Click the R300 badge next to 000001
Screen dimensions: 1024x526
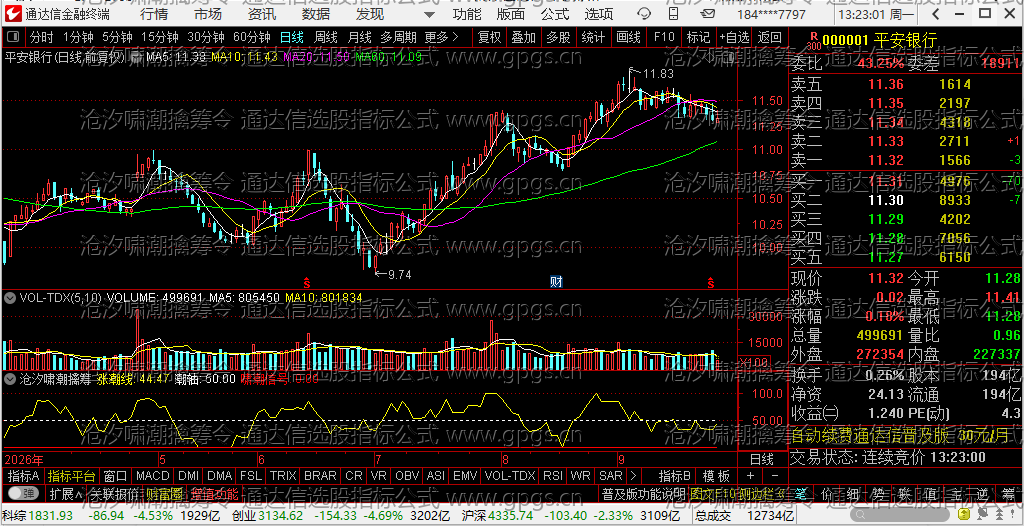point(813,41)
